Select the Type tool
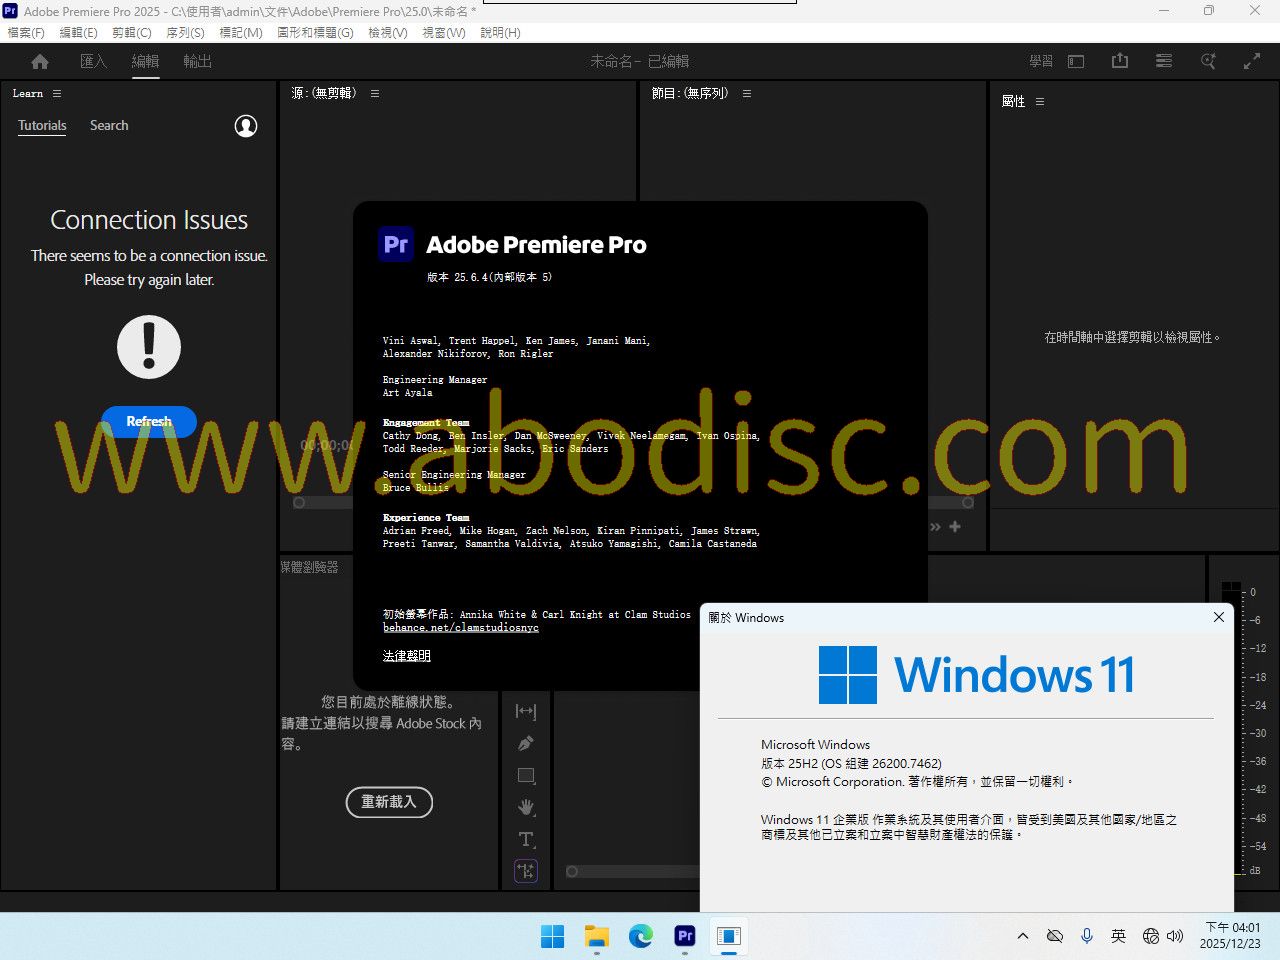This screenshot has width=1280, height=960. pos(526,839)
